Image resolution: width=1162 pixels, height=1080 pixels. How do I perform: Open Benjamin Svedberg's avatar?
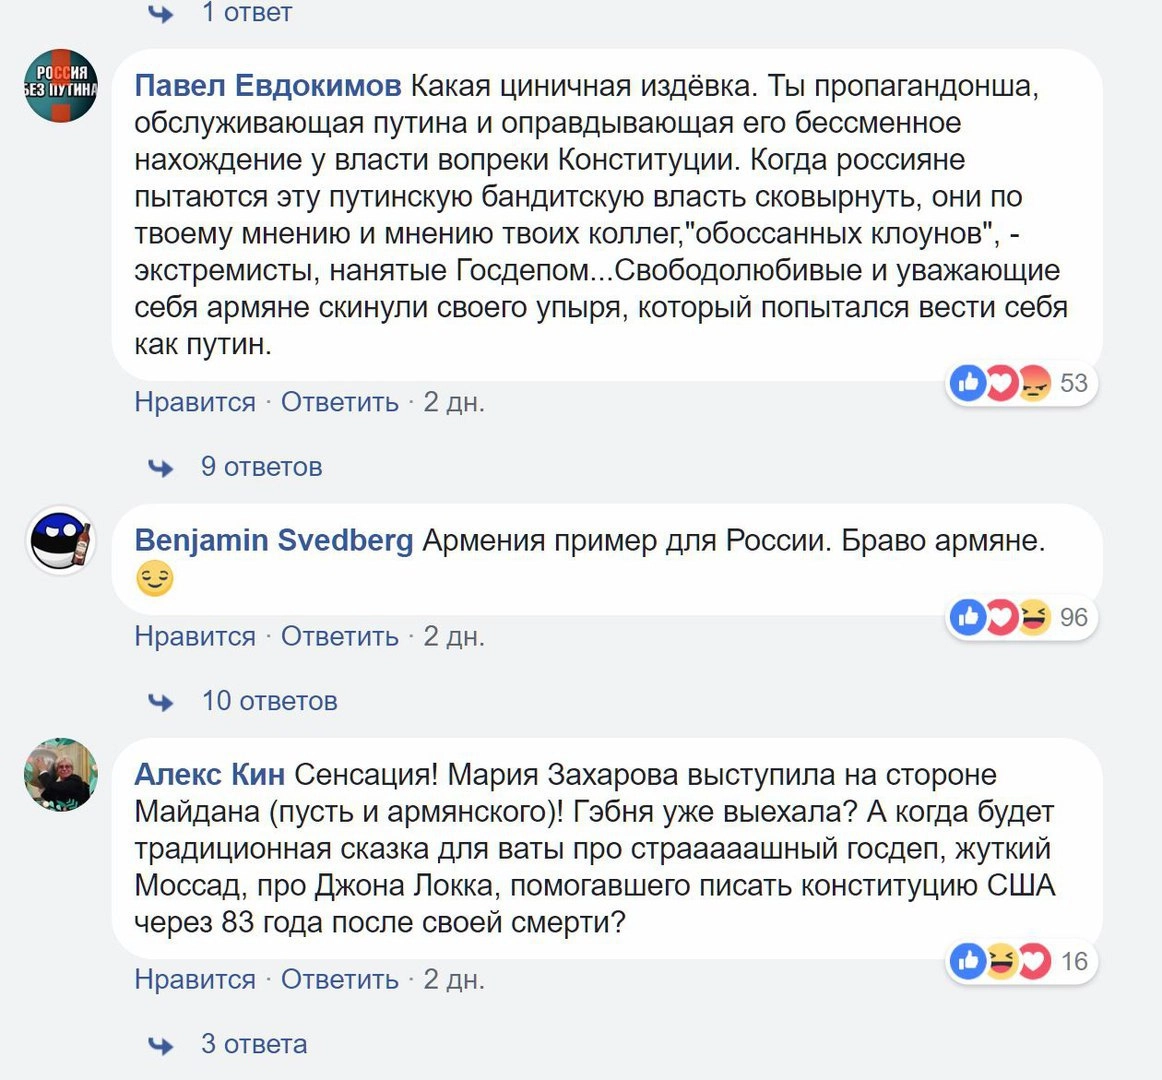pyautogui.click(x=61, y=541)
